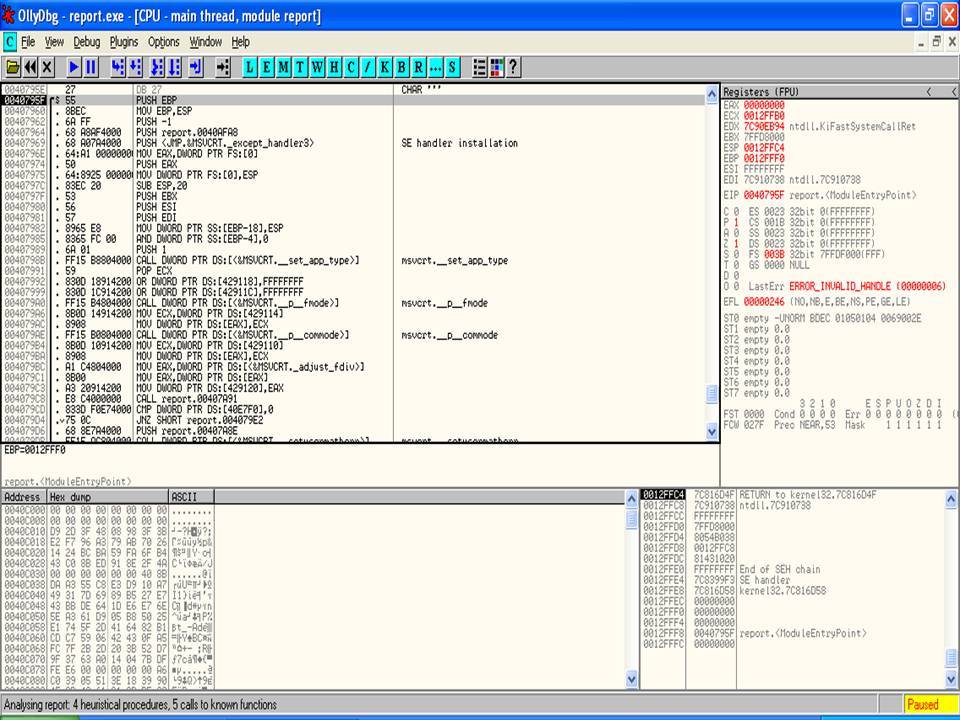Click the Trace into toolbar icon
The image size is (960, 720).
point(157,67)
